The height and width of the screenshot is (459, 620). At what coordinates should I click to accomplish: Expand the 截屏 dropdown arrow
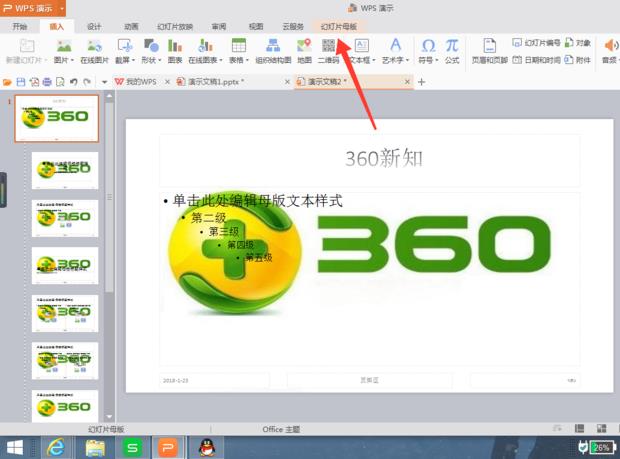coord(133,60)
